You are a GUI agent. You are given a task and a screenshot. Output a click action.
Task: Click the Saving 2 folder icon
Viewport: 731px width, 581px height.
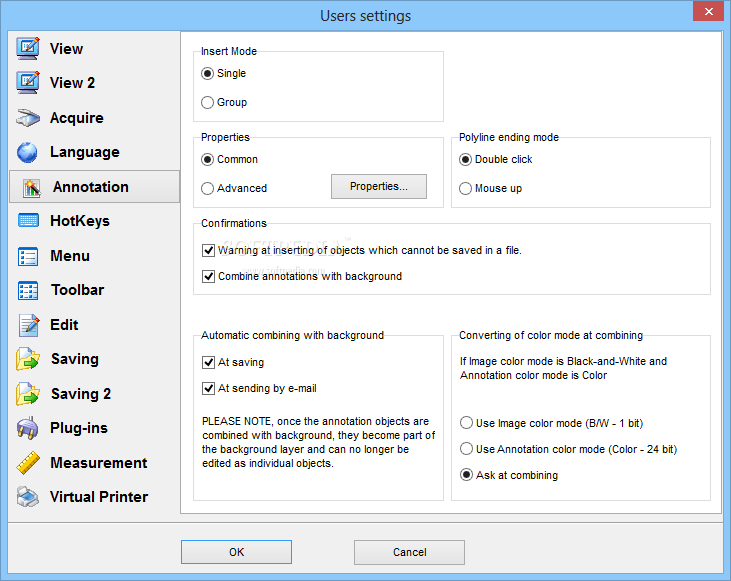point(28,394)
